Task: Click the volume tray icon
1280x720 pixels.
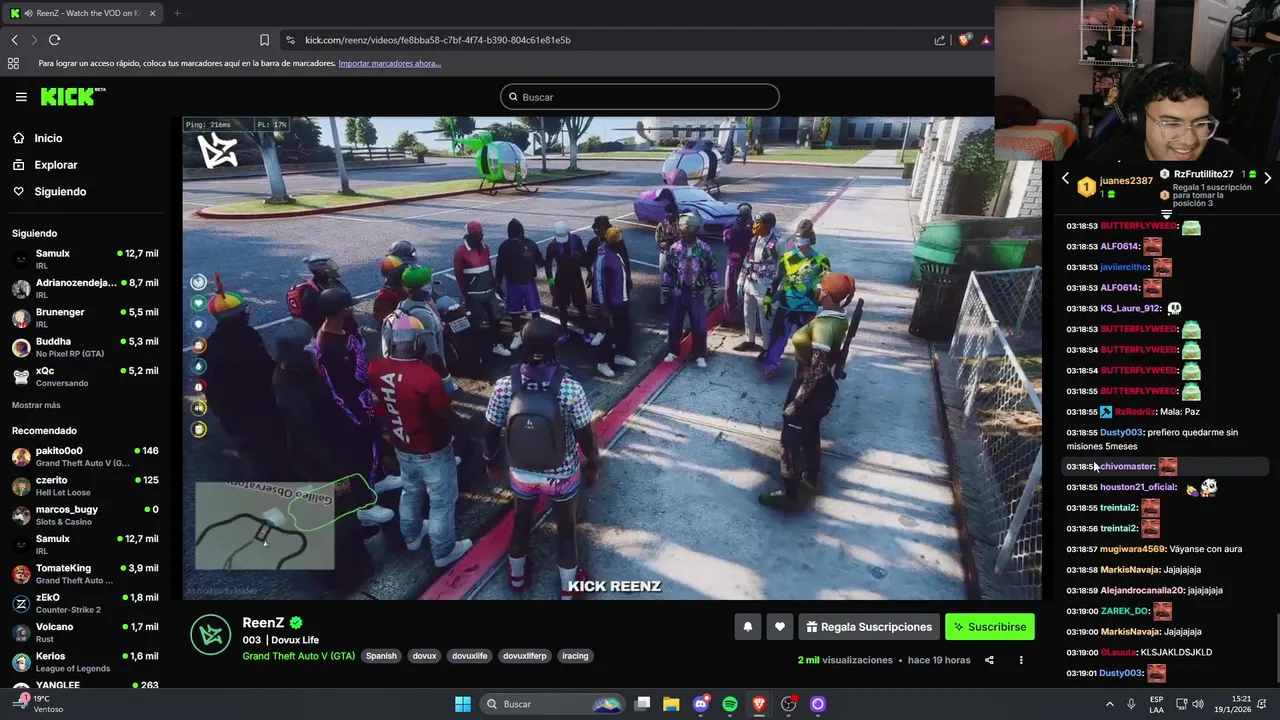Action: point(1198,704)
